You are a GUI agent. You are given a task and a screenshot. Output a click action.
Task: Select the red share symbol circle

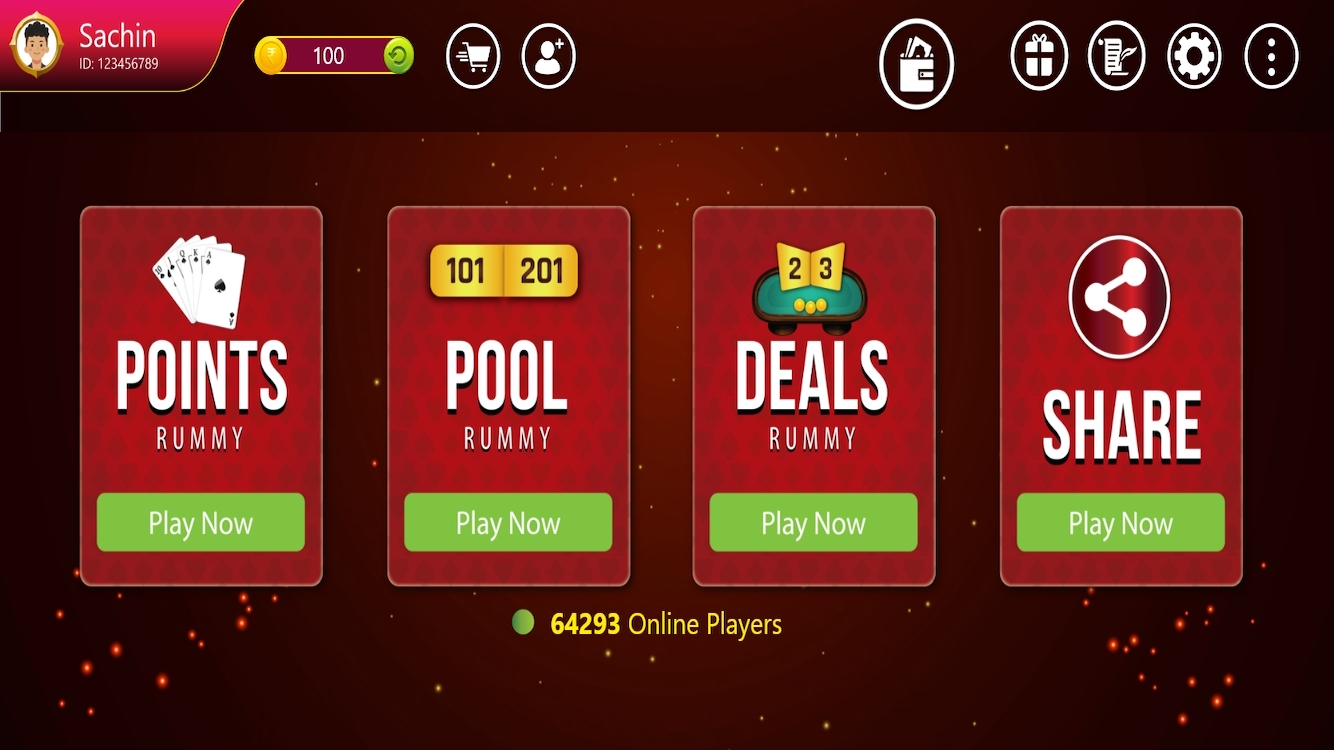(1120, 296)
